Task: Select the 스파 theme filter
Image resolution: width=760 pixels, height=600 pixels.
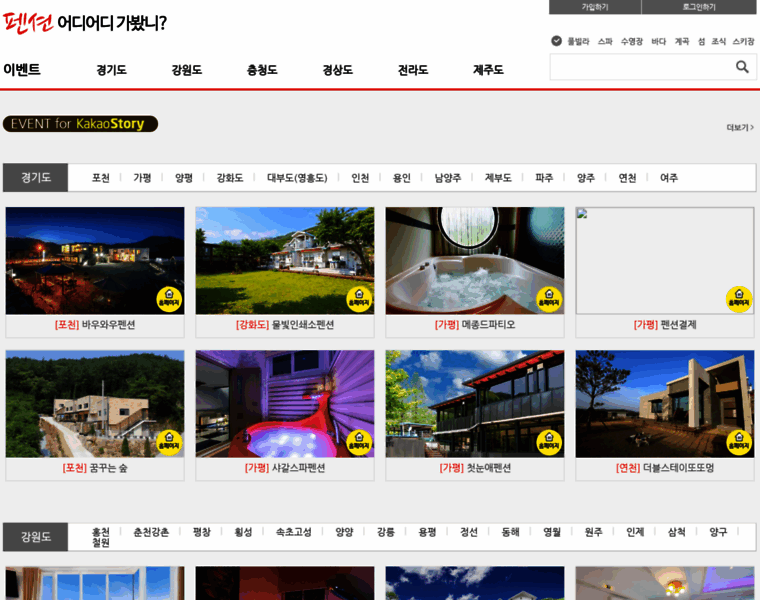Action: [x=605, y=42]
